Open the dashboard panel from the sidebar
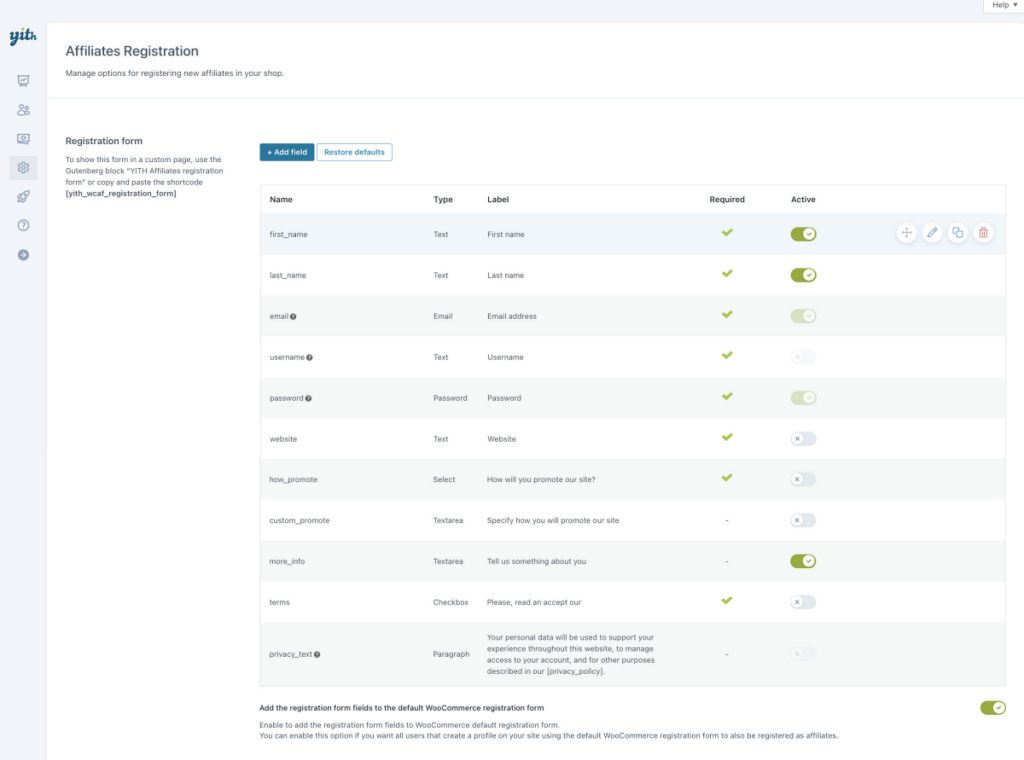 (x=23, y=80)
